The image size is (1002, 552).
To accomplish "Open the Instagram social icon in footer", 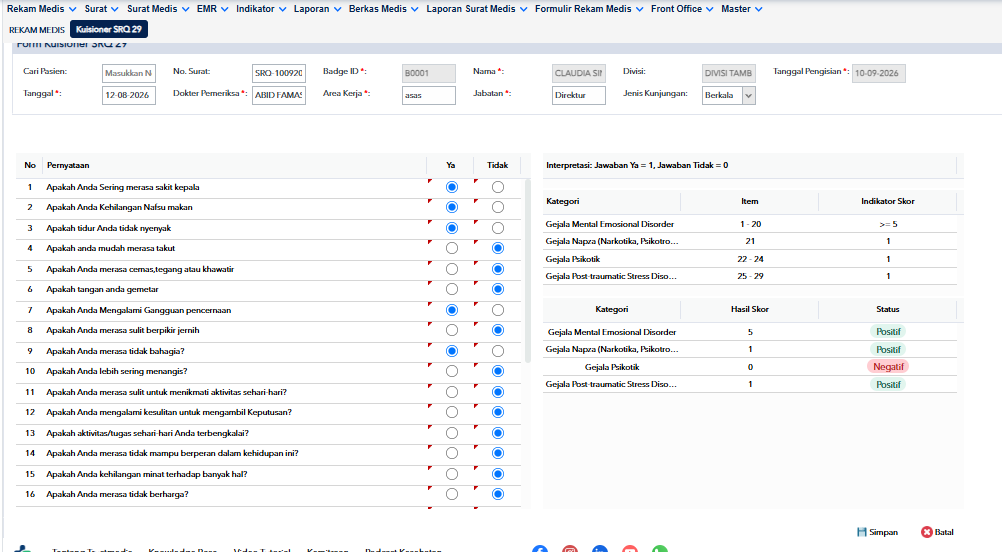I will 570,549.
